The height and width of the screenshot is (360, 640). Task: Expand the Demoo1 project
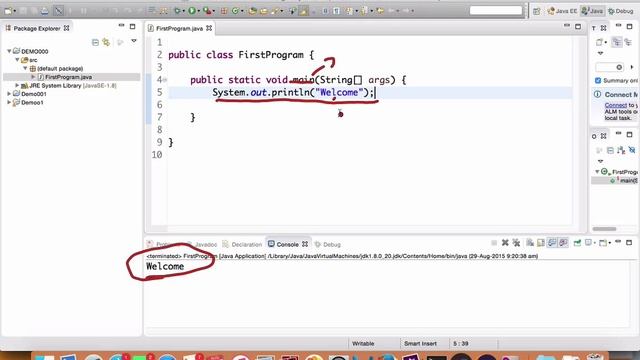pyautogui.click(x=9, y=102)
